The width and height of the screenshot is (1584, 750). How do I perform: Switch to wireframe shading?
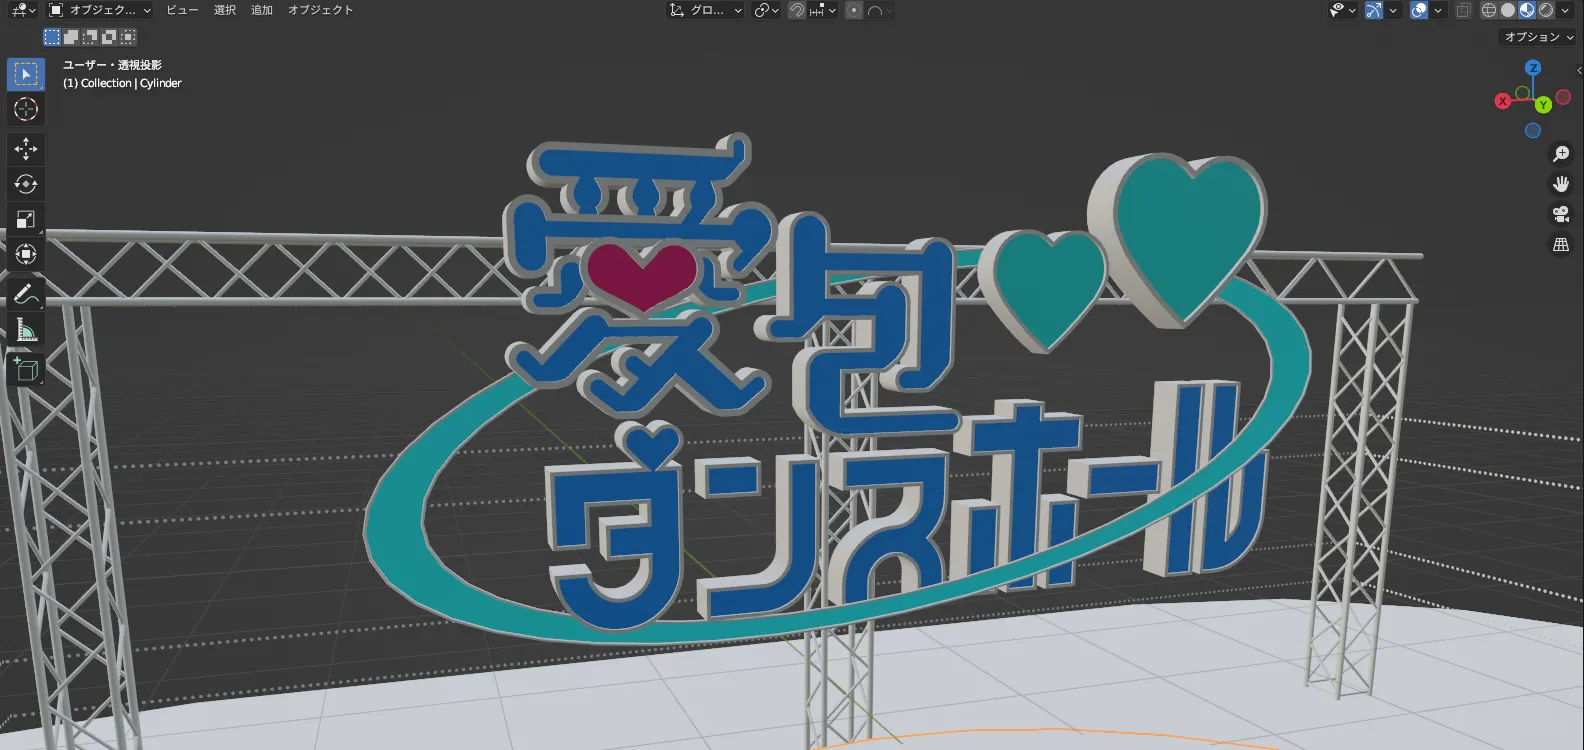(x=1489, y=10)
